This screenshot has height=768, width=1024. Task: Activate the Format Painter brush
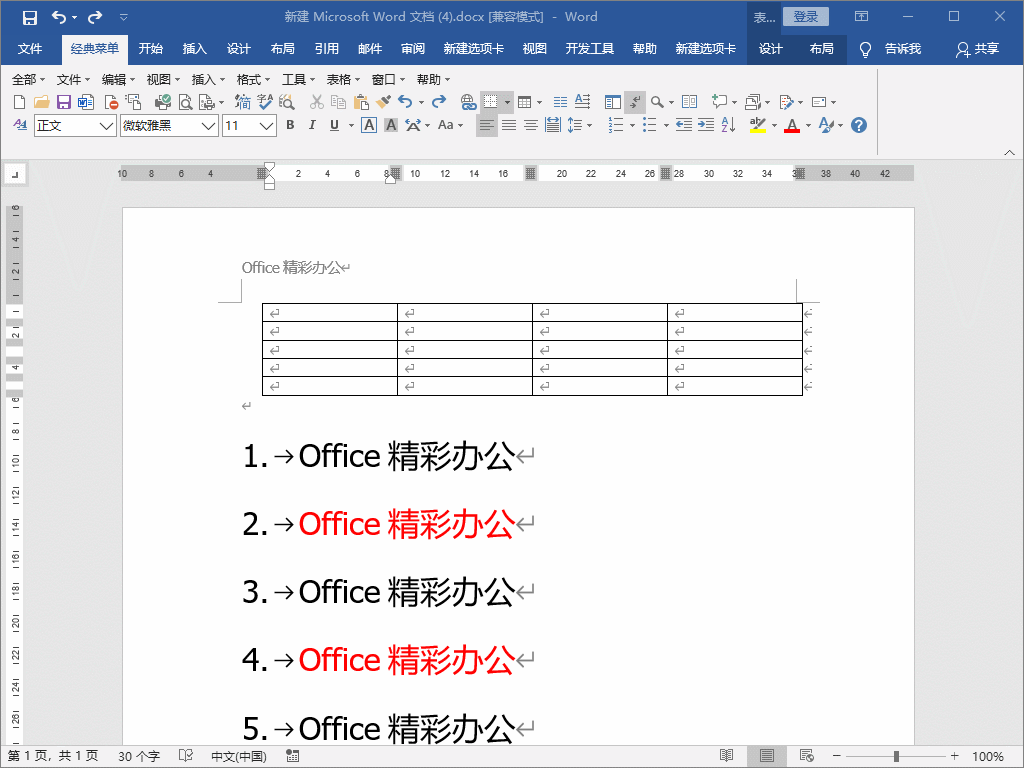coord(383,102)
